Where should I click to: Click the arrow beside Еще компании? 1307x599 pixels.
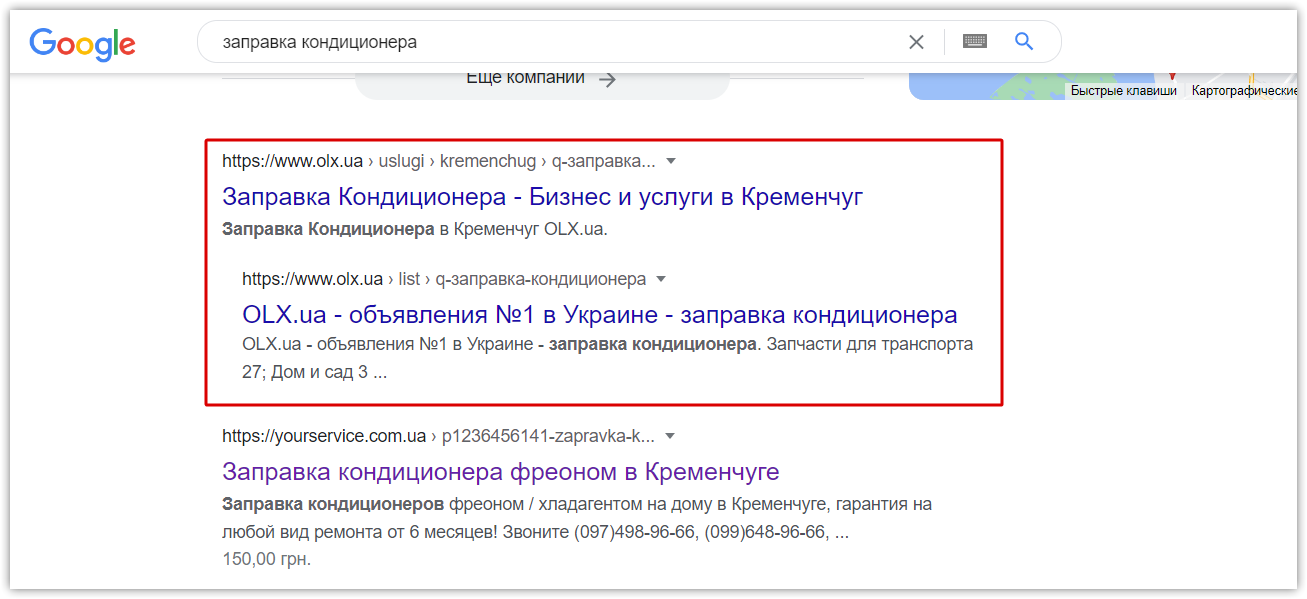coord(607,79)
